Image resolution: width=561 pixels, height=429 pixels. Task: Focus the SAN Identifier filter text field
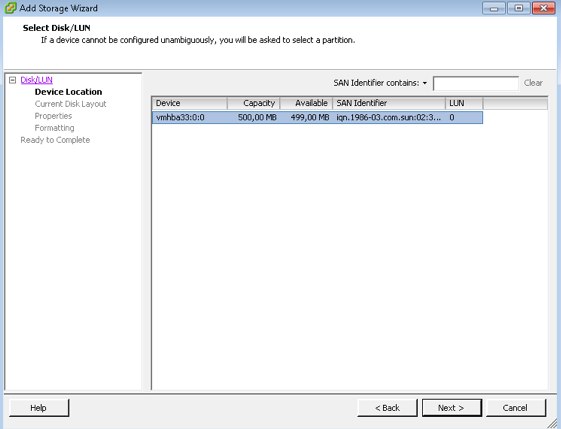pos(475,83)
